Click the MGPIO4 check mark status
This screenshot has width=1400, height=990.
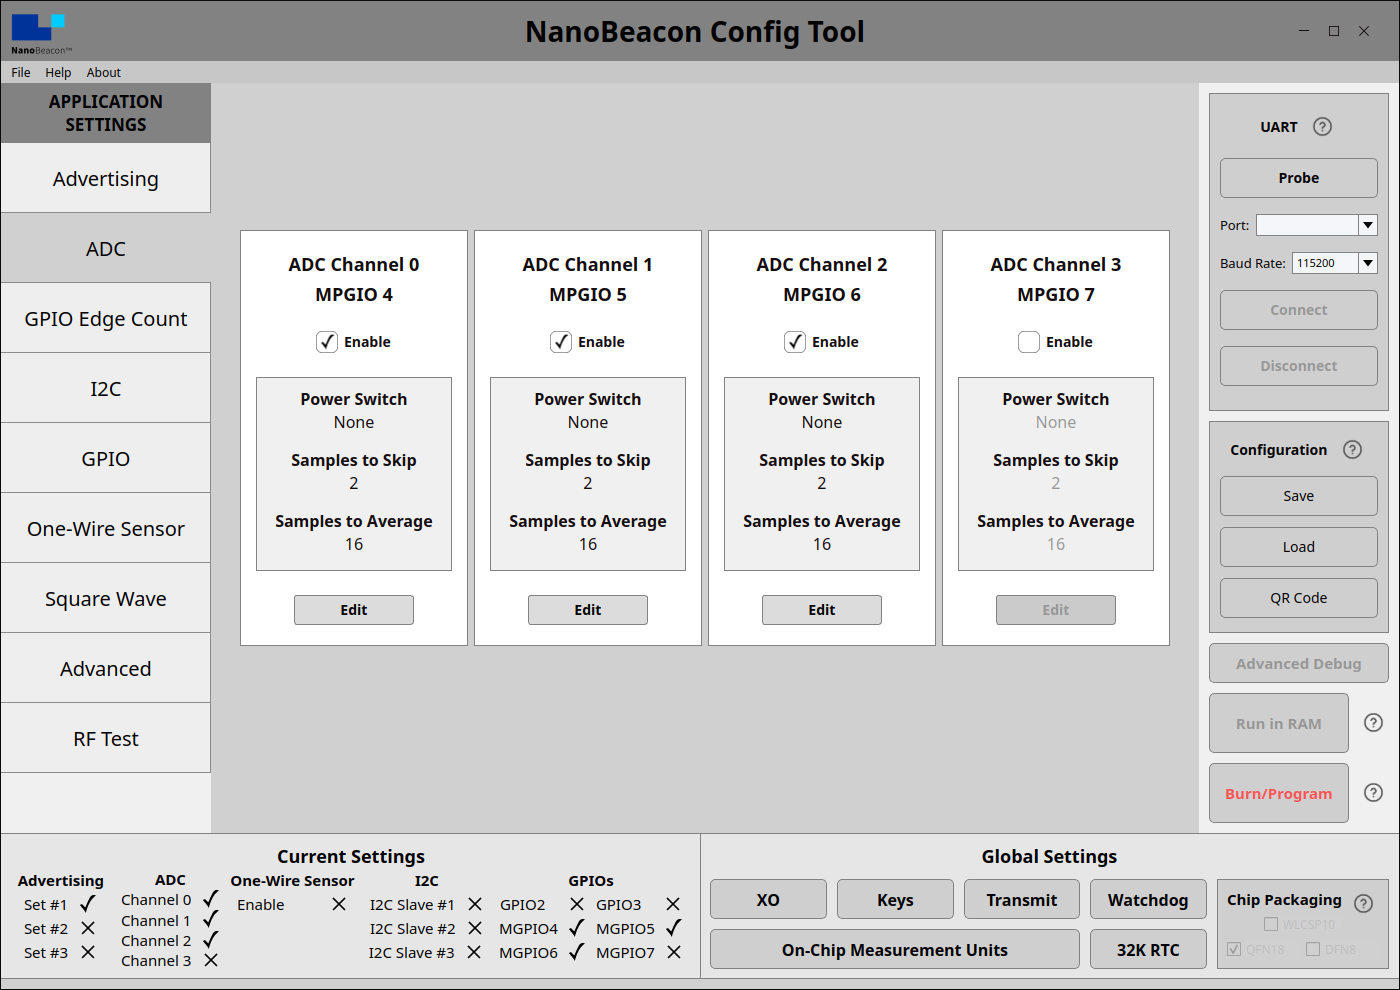tap(576, 928)
